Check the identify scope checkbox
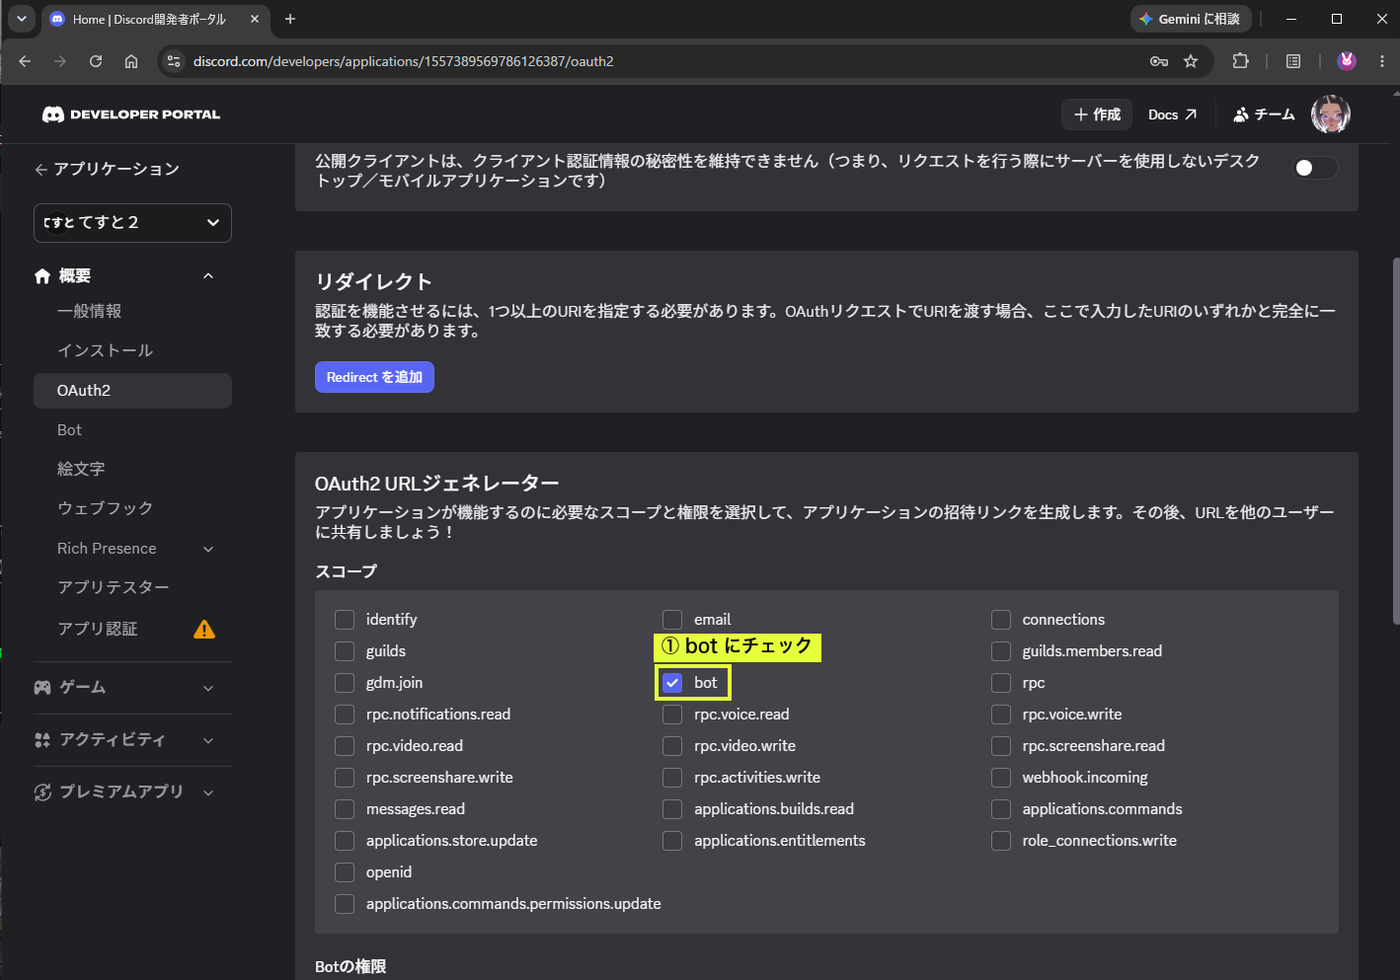1400x980 pixels. click(x=345, y=620)
